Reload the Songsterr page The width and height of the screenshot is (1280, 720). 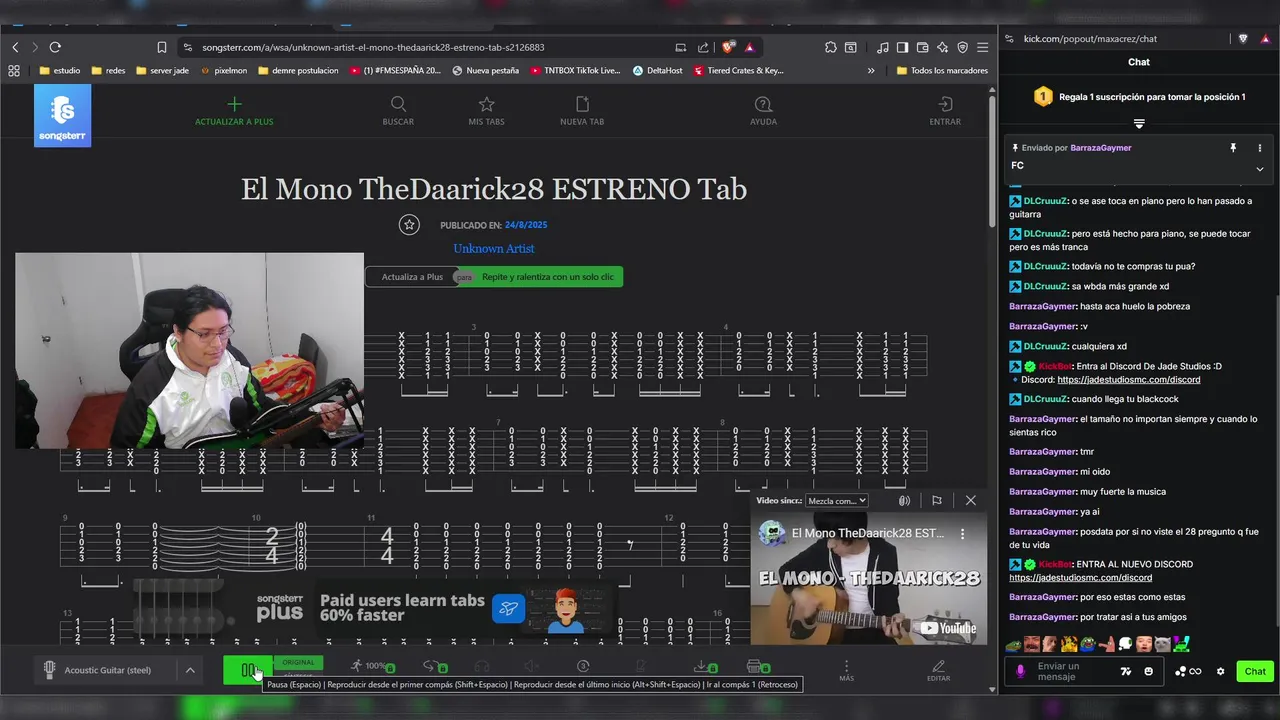[x=55, y=47]
